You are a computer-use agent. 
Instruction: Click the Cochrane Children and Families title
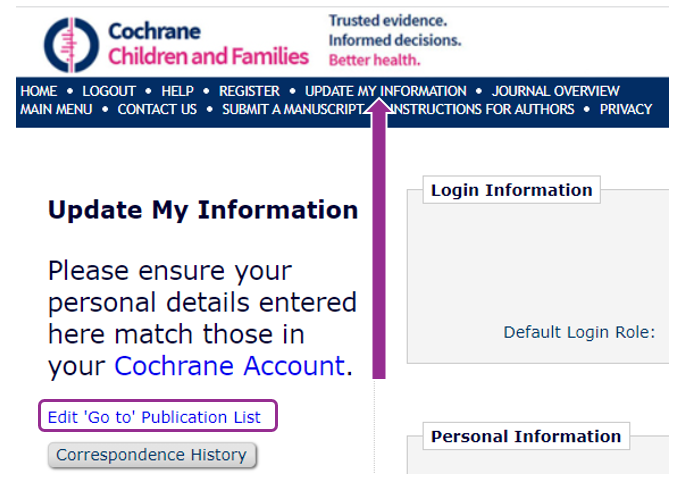(208, 44)
